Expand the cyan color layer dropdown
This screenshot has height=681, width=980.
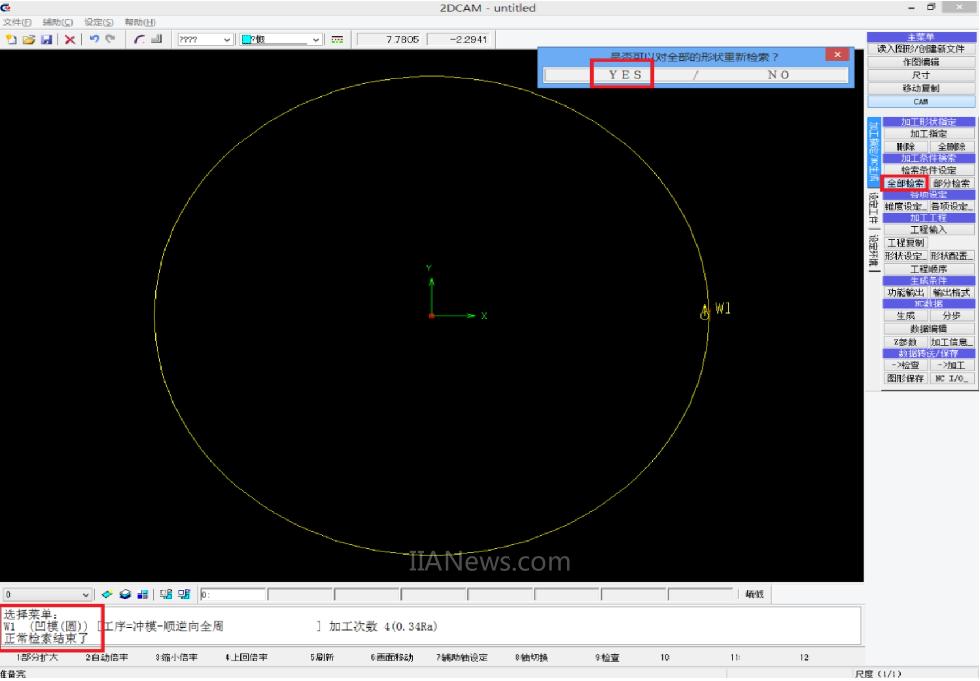point(317,39)
